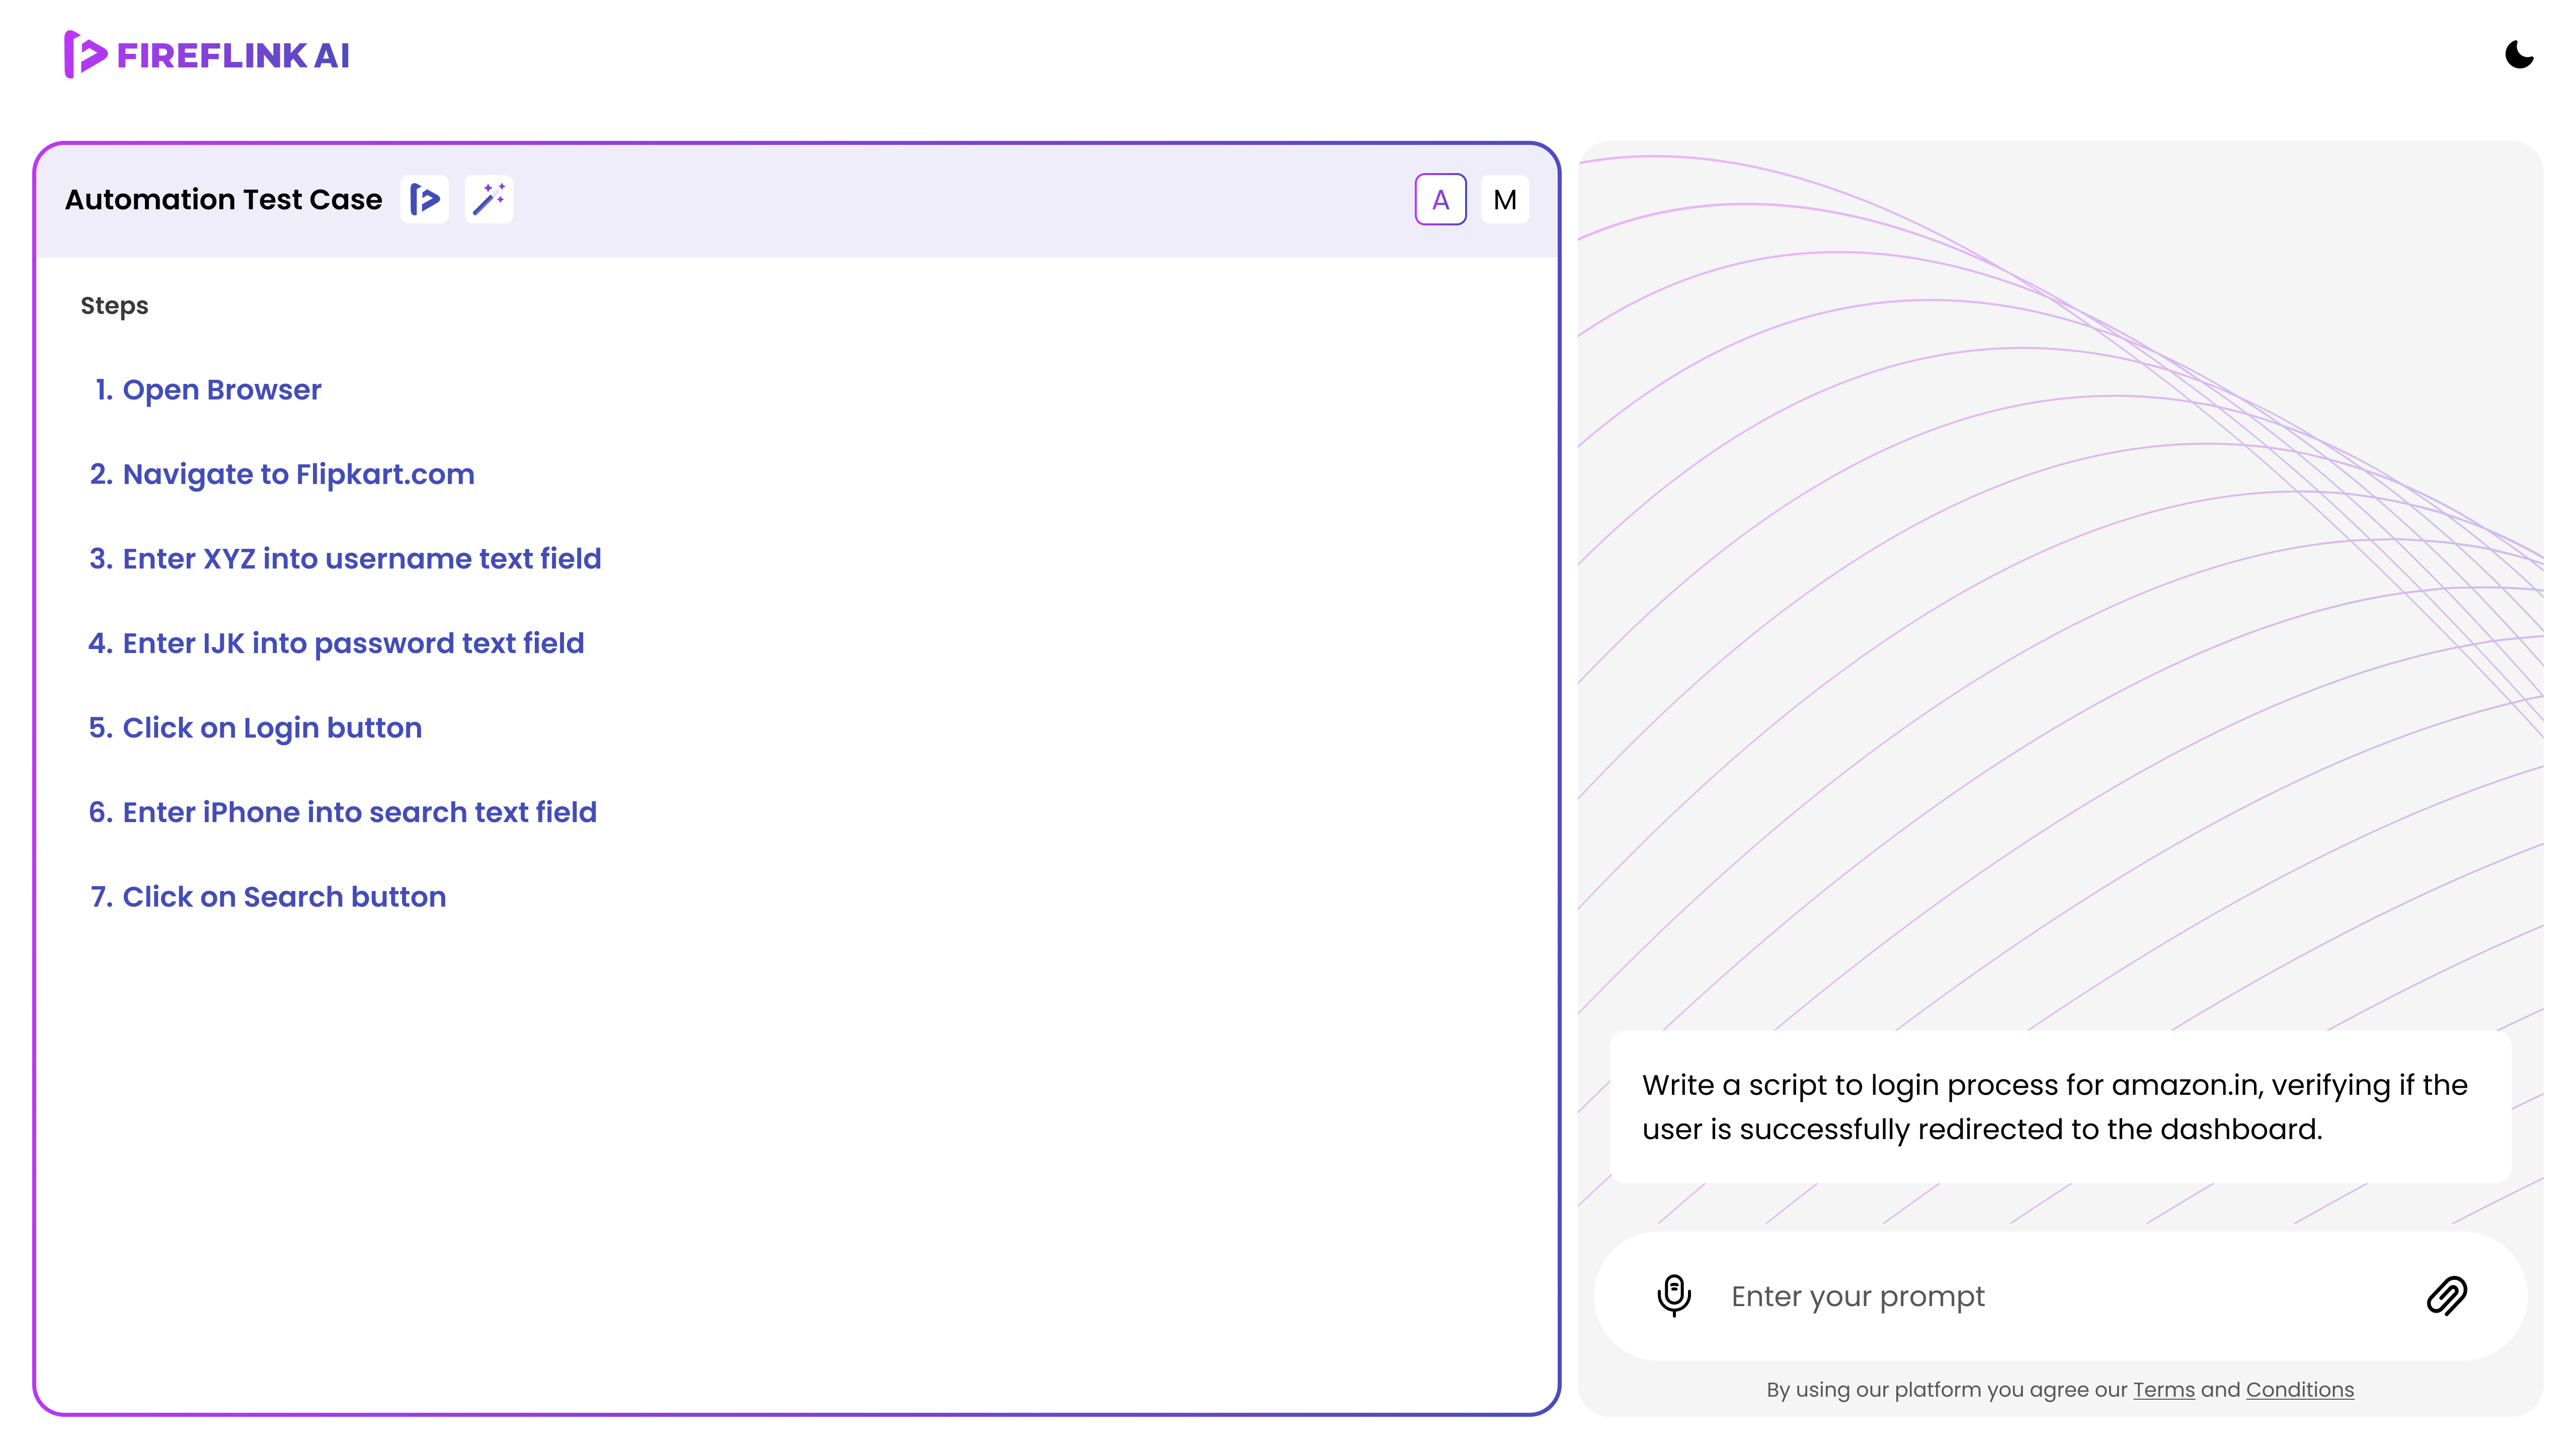Click the FireFlink script generation icon
Image resolution: width=2576 pixels, height=1449 pixels.
(x=424, y=198)
